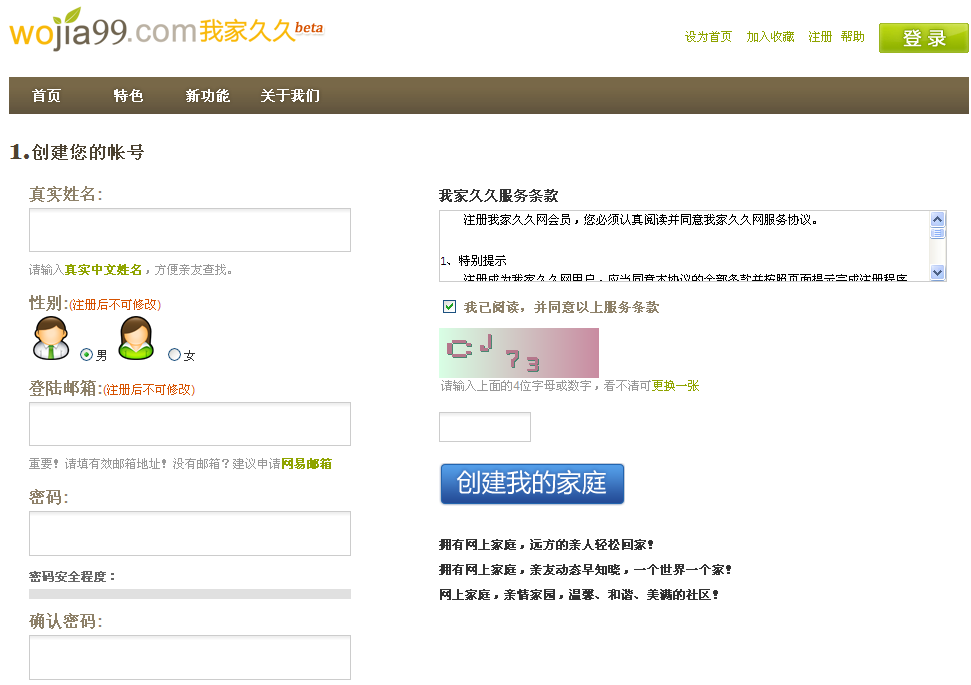Click scroll-down arrow in service terms box
Viewport: 971px width, 685px height.
pos(938,273)
